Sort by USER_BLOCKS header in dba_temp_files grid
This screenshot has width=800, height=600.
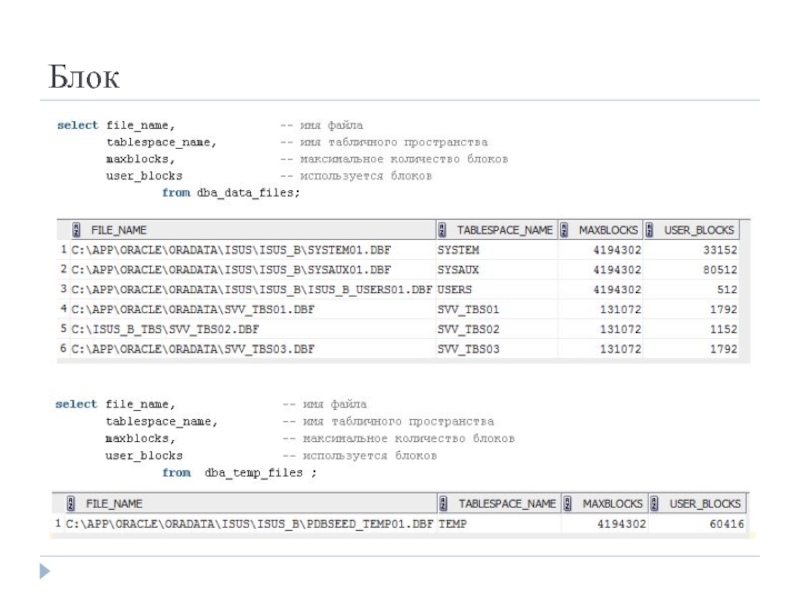(x=705, y=503)
